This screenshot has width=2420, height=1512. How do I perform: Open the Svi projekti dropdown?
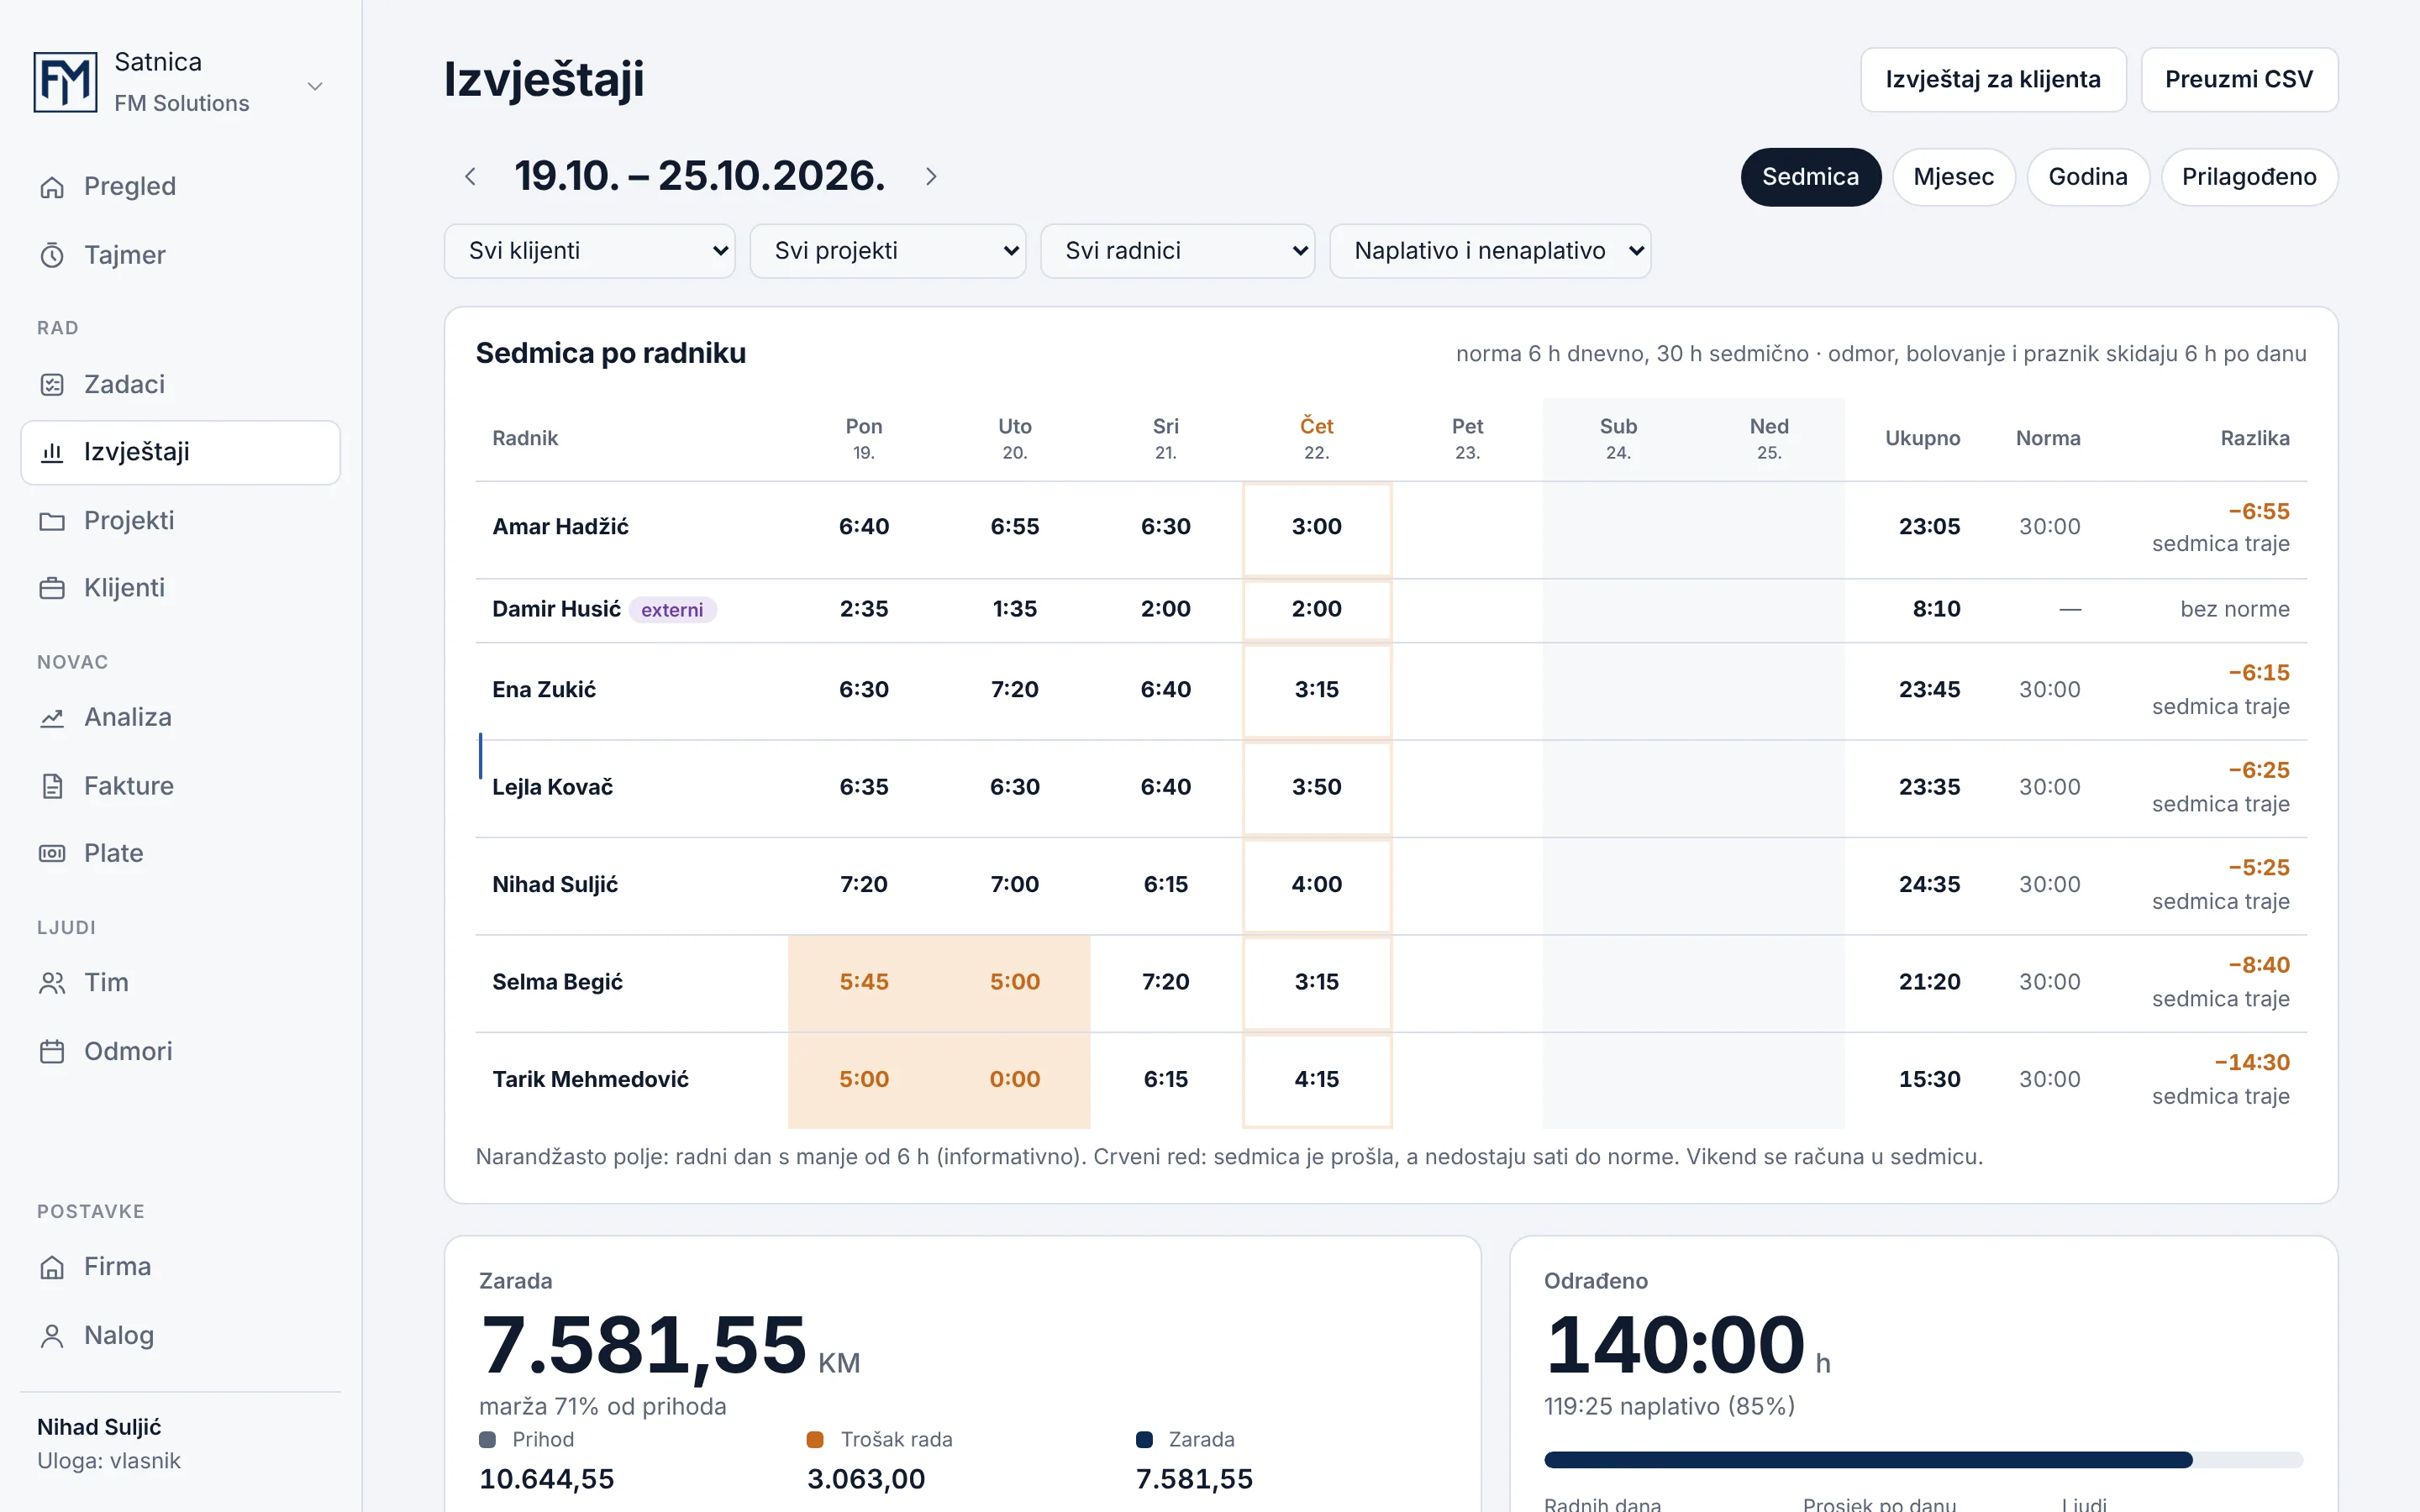pos(888,251)
